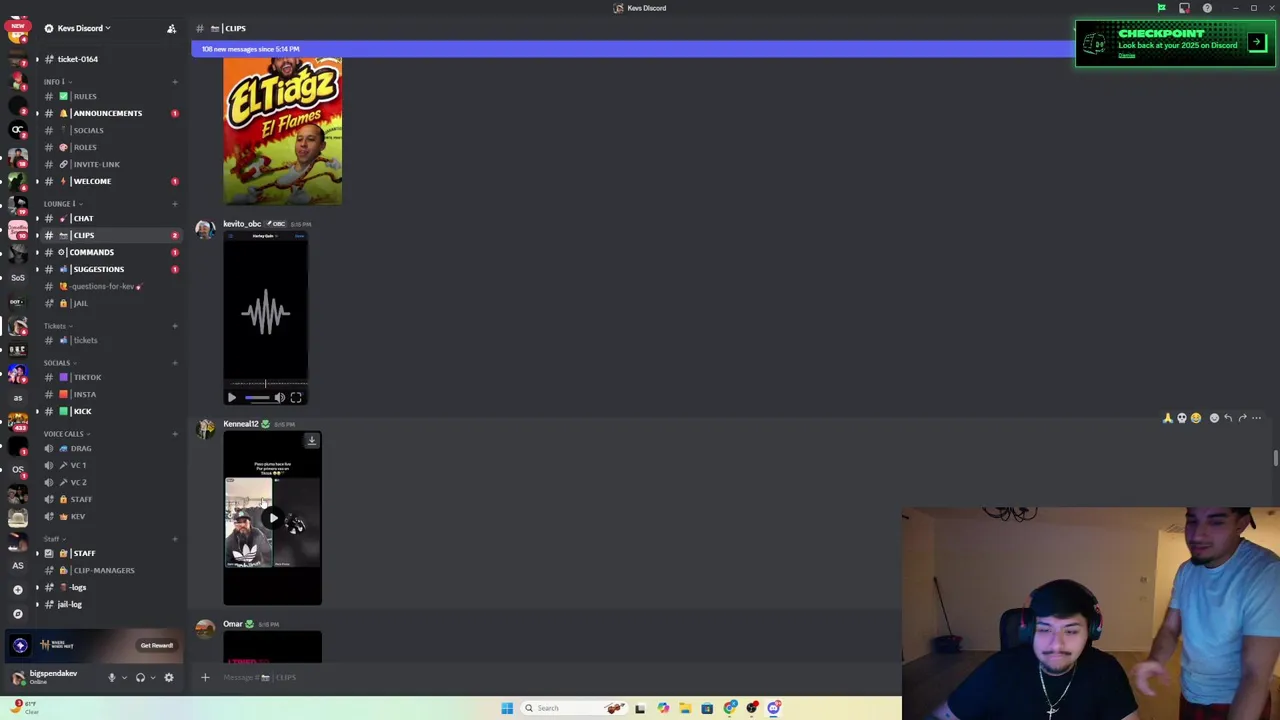Viewport: 1280px width, 720px height.
Task: Open the attachment plus button in message bar
Action: pyautogui.click(x=205, y=678)
